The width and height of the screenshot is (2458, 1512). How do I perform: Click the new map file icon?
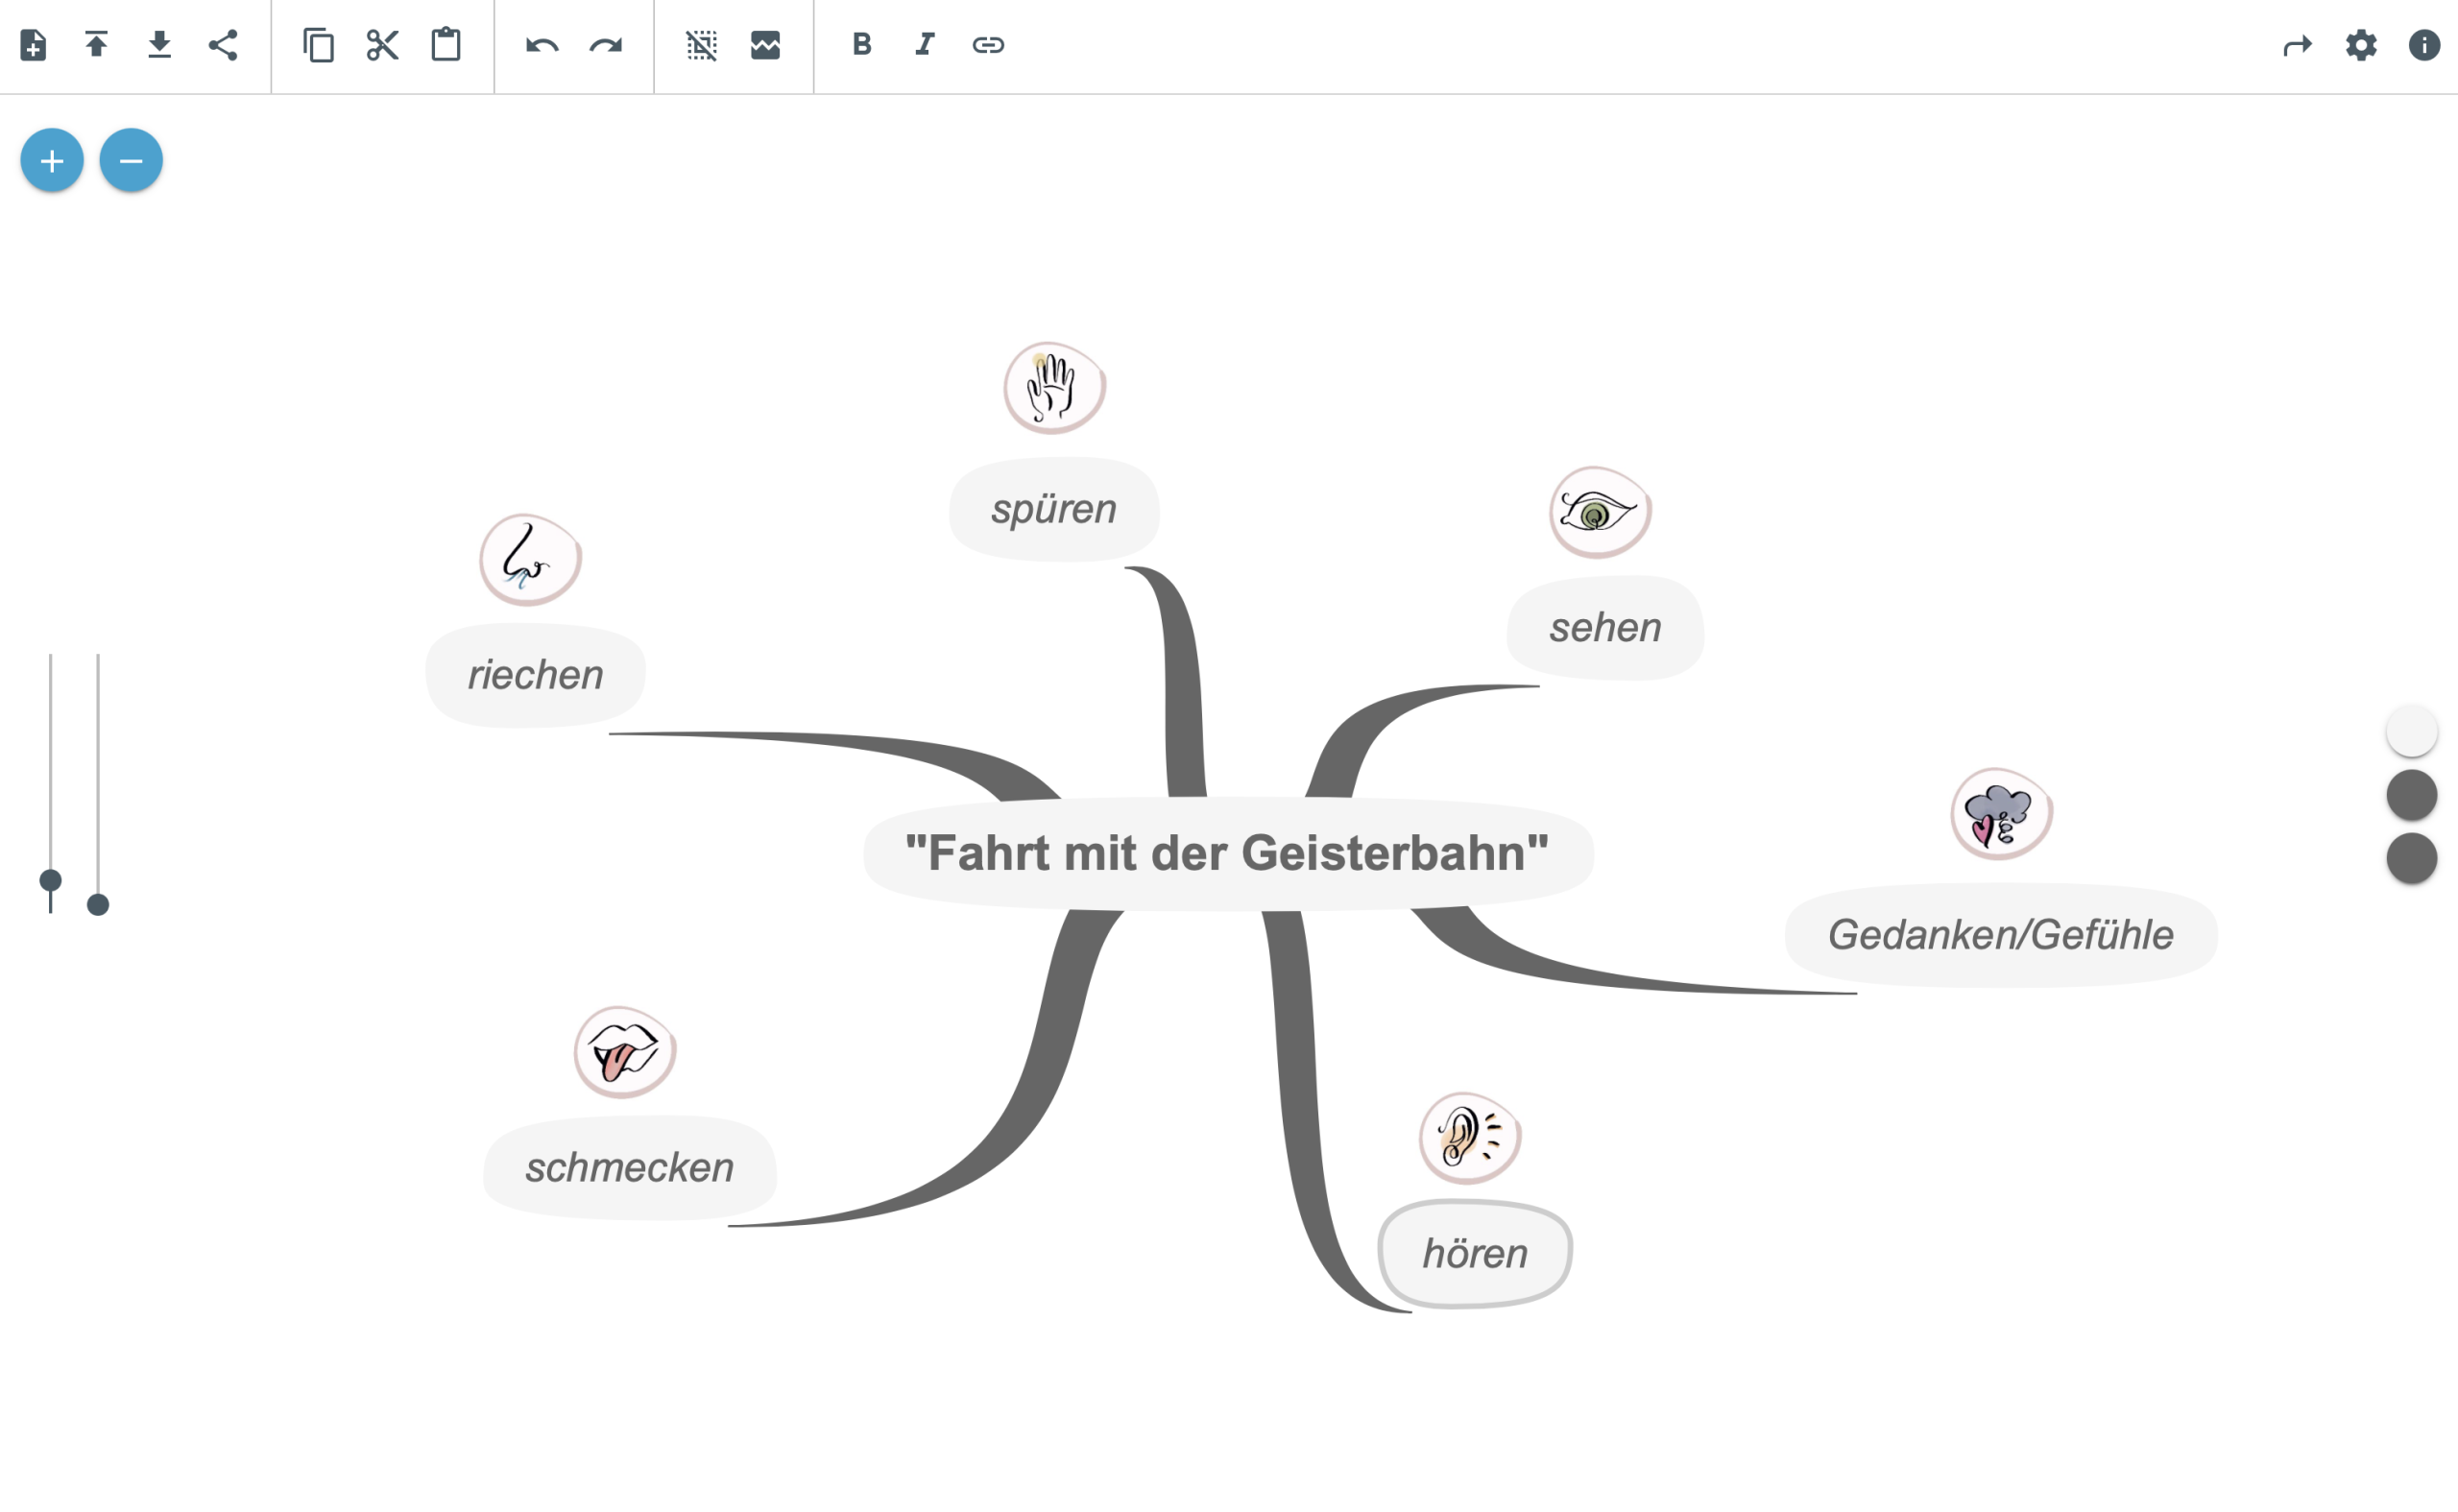(x=33, y=45)
